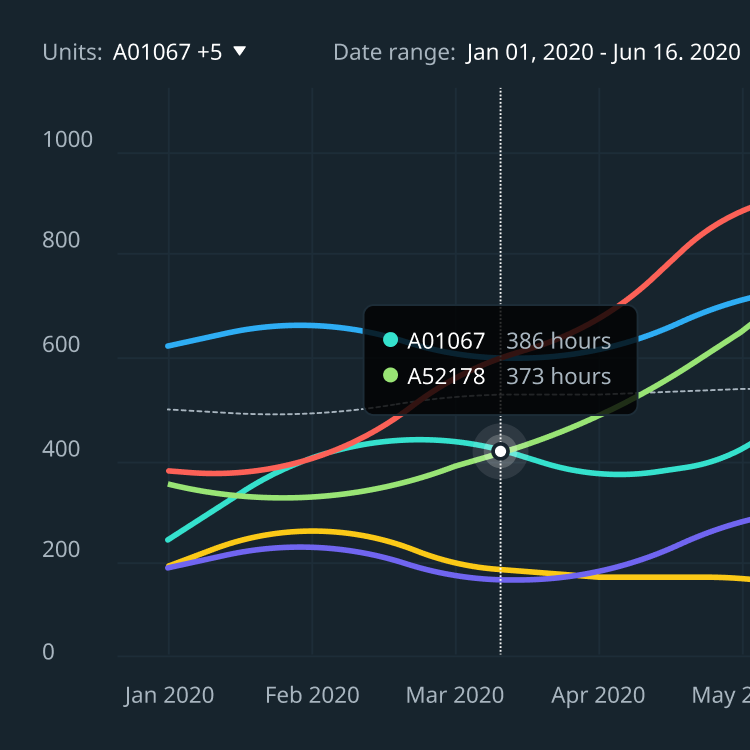Click the 386 hours value in tooltip
This screenshot has width=750, height=750.
[x=558, y=341]
